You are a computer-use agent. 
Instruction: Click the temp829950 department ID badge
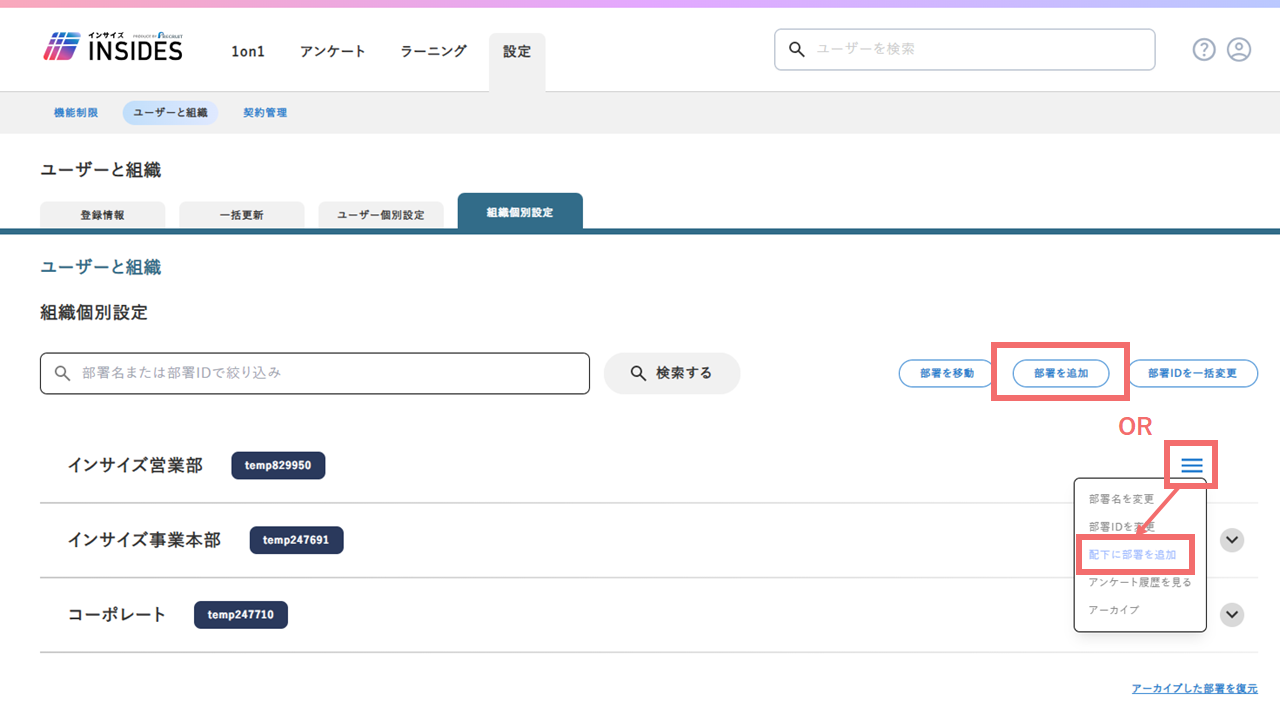(278, 465)
